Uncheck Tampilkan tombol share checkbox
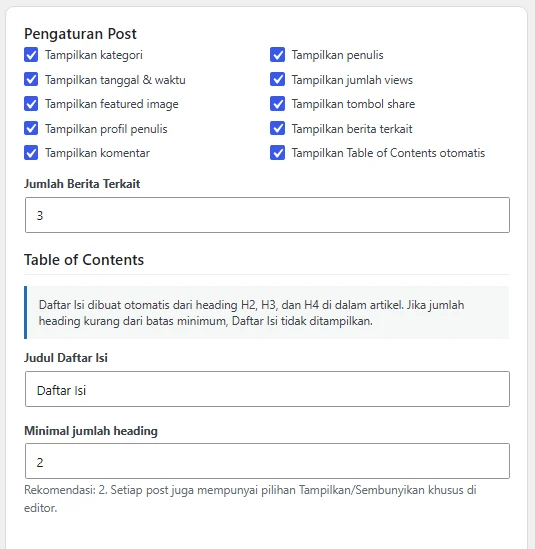Viewport: 535px width, 549px height. (277, 104)
